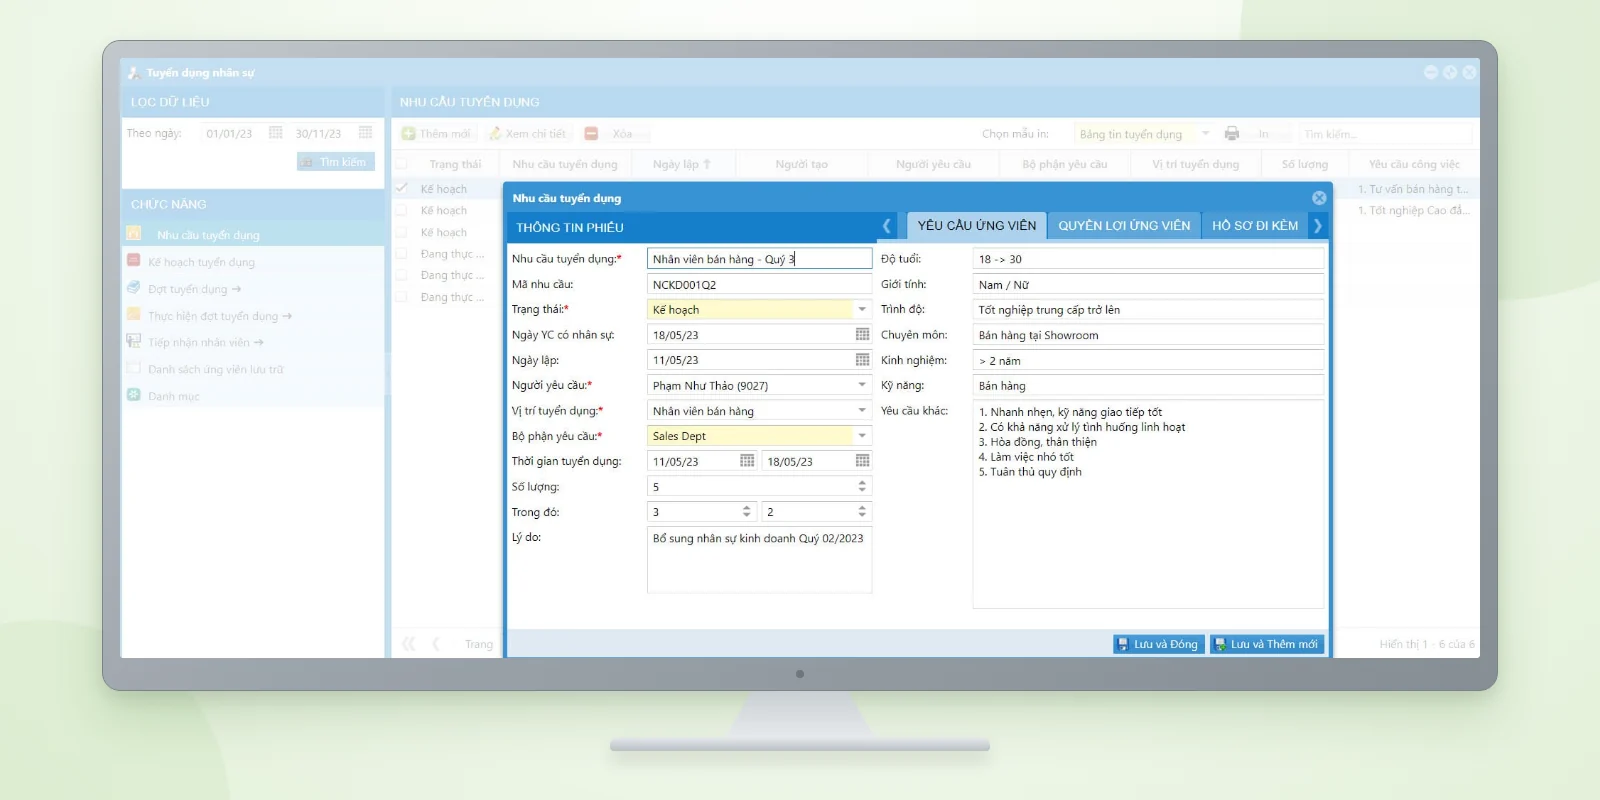Expand the Vị trí tuyển dụng dropdown
Image resolution: width=1600 pixels, height=800 pixels.
[x=862, y=411]
